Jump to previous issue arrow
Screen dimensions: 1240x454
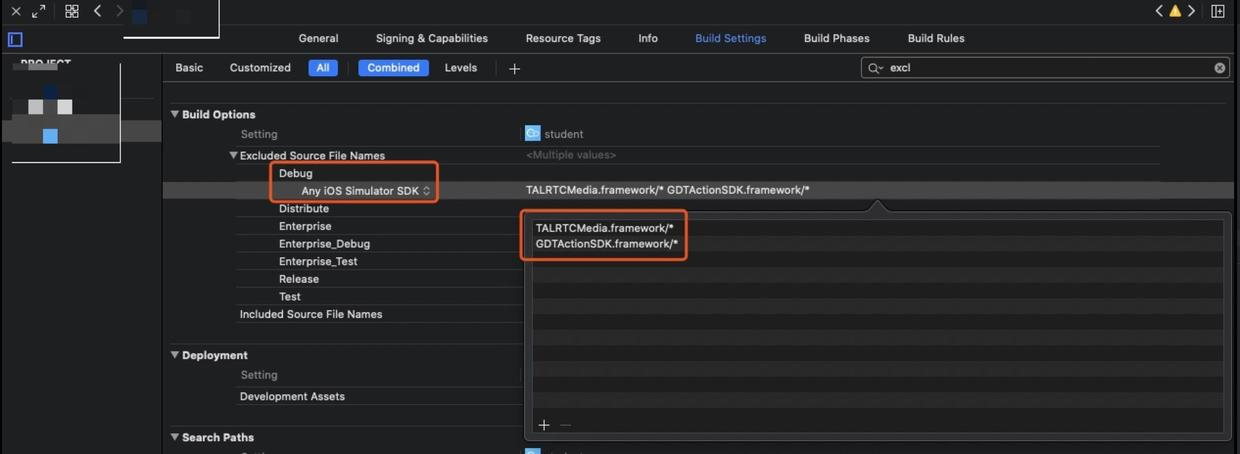coord(1159,11)
